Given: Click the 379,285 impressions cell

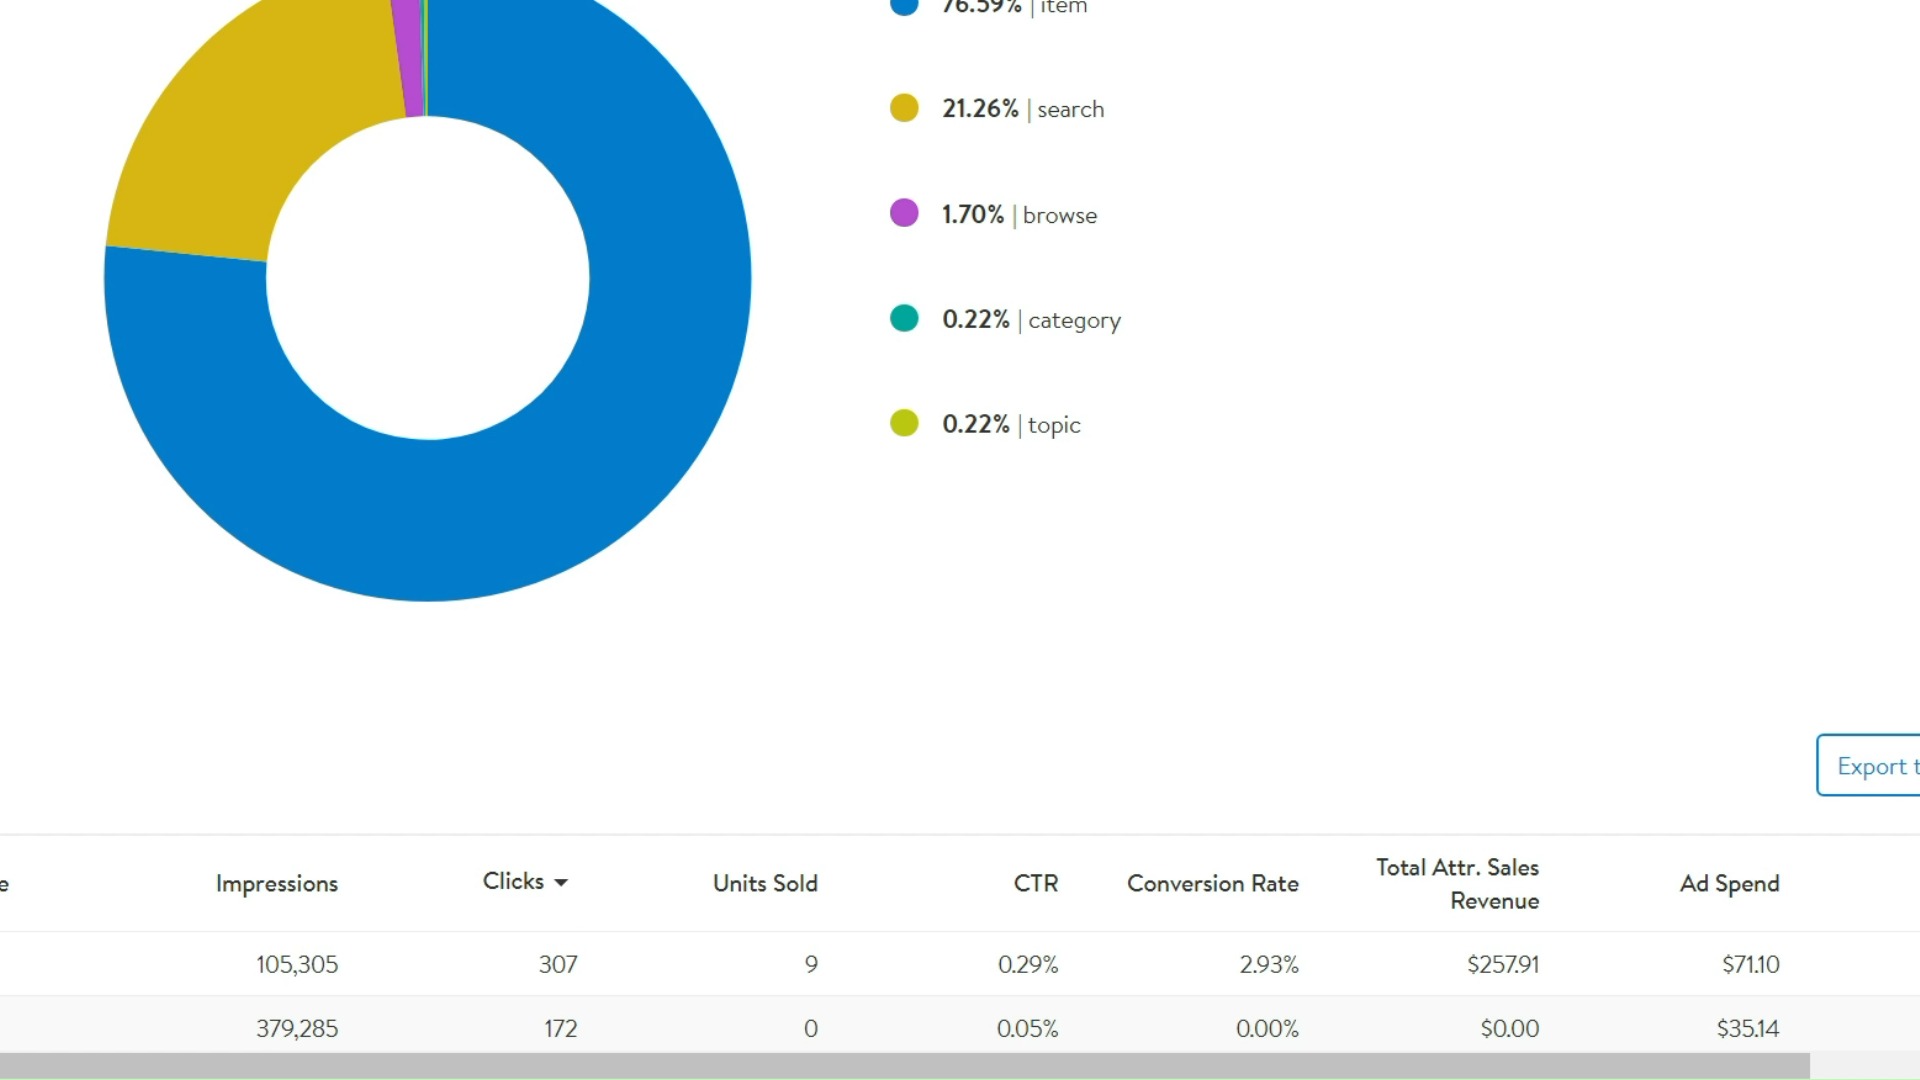Looking at the screenshot, I should point(296,1028).
